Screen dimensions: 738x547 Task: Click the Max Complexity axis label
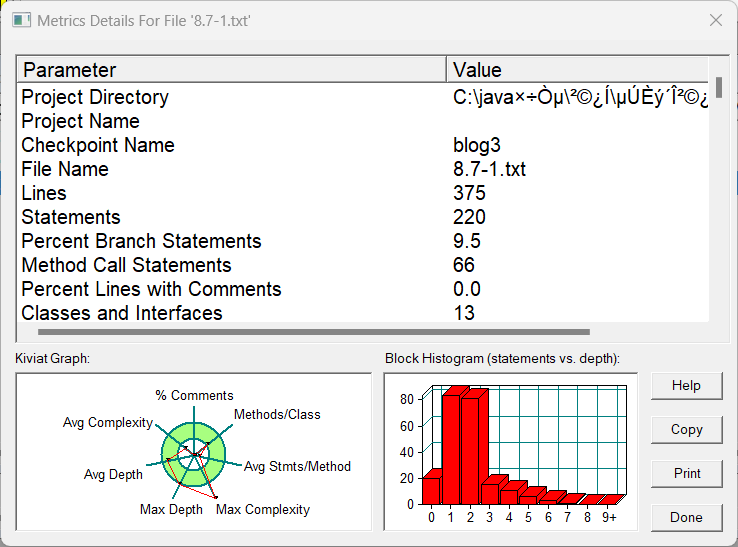[x=263, y=509]
